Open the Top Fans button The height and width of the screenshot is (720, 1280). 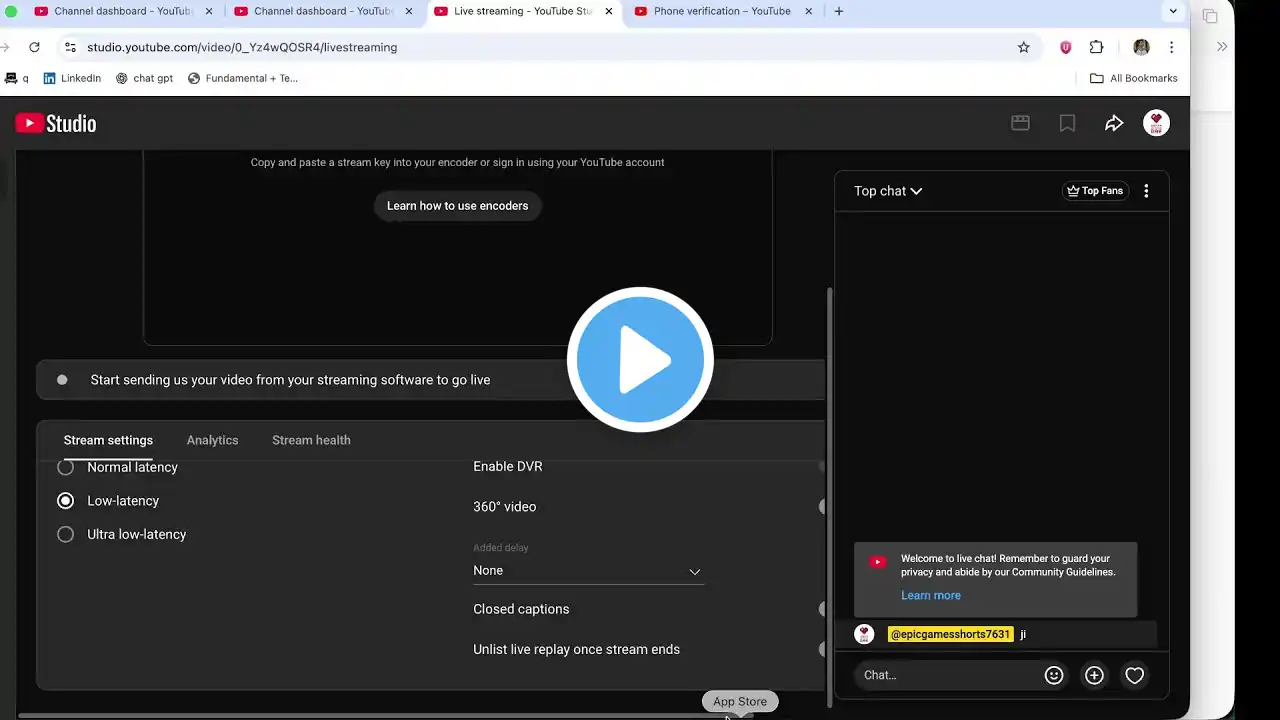pos(1095,191)
